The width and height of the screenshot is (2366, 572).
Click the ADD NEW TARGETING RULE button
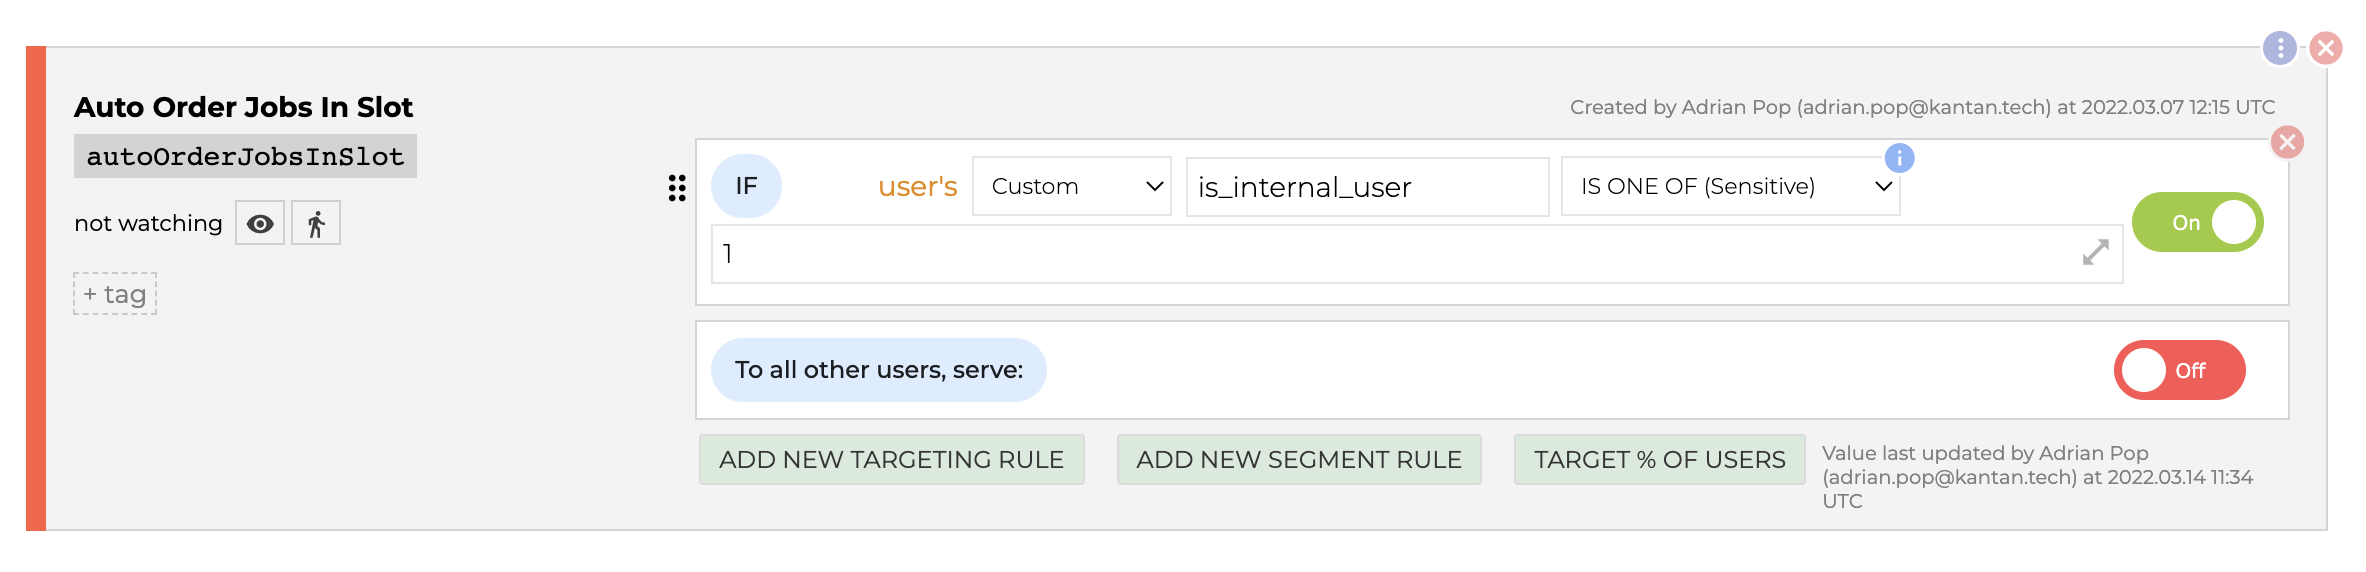click(x=891, y=460)
